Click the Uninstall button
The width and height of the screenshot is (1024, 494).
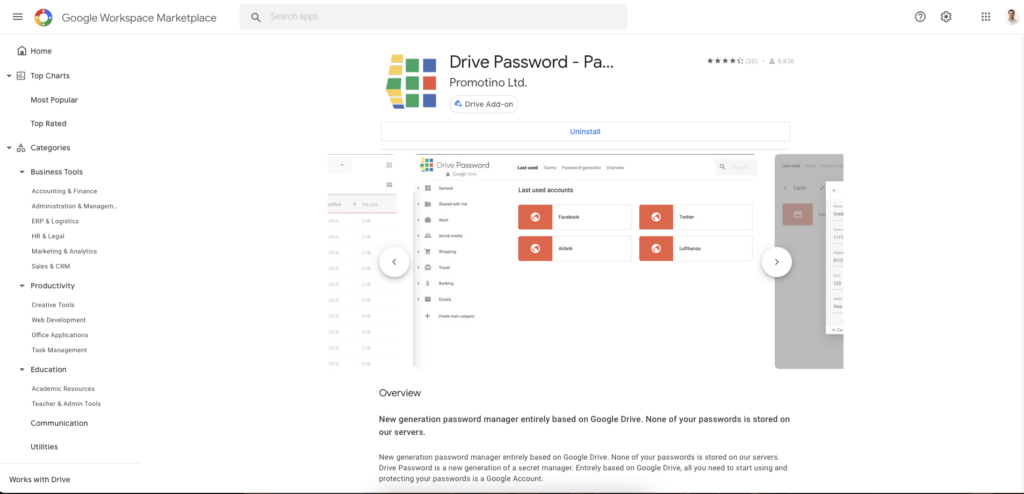click(x=585, y=131)
